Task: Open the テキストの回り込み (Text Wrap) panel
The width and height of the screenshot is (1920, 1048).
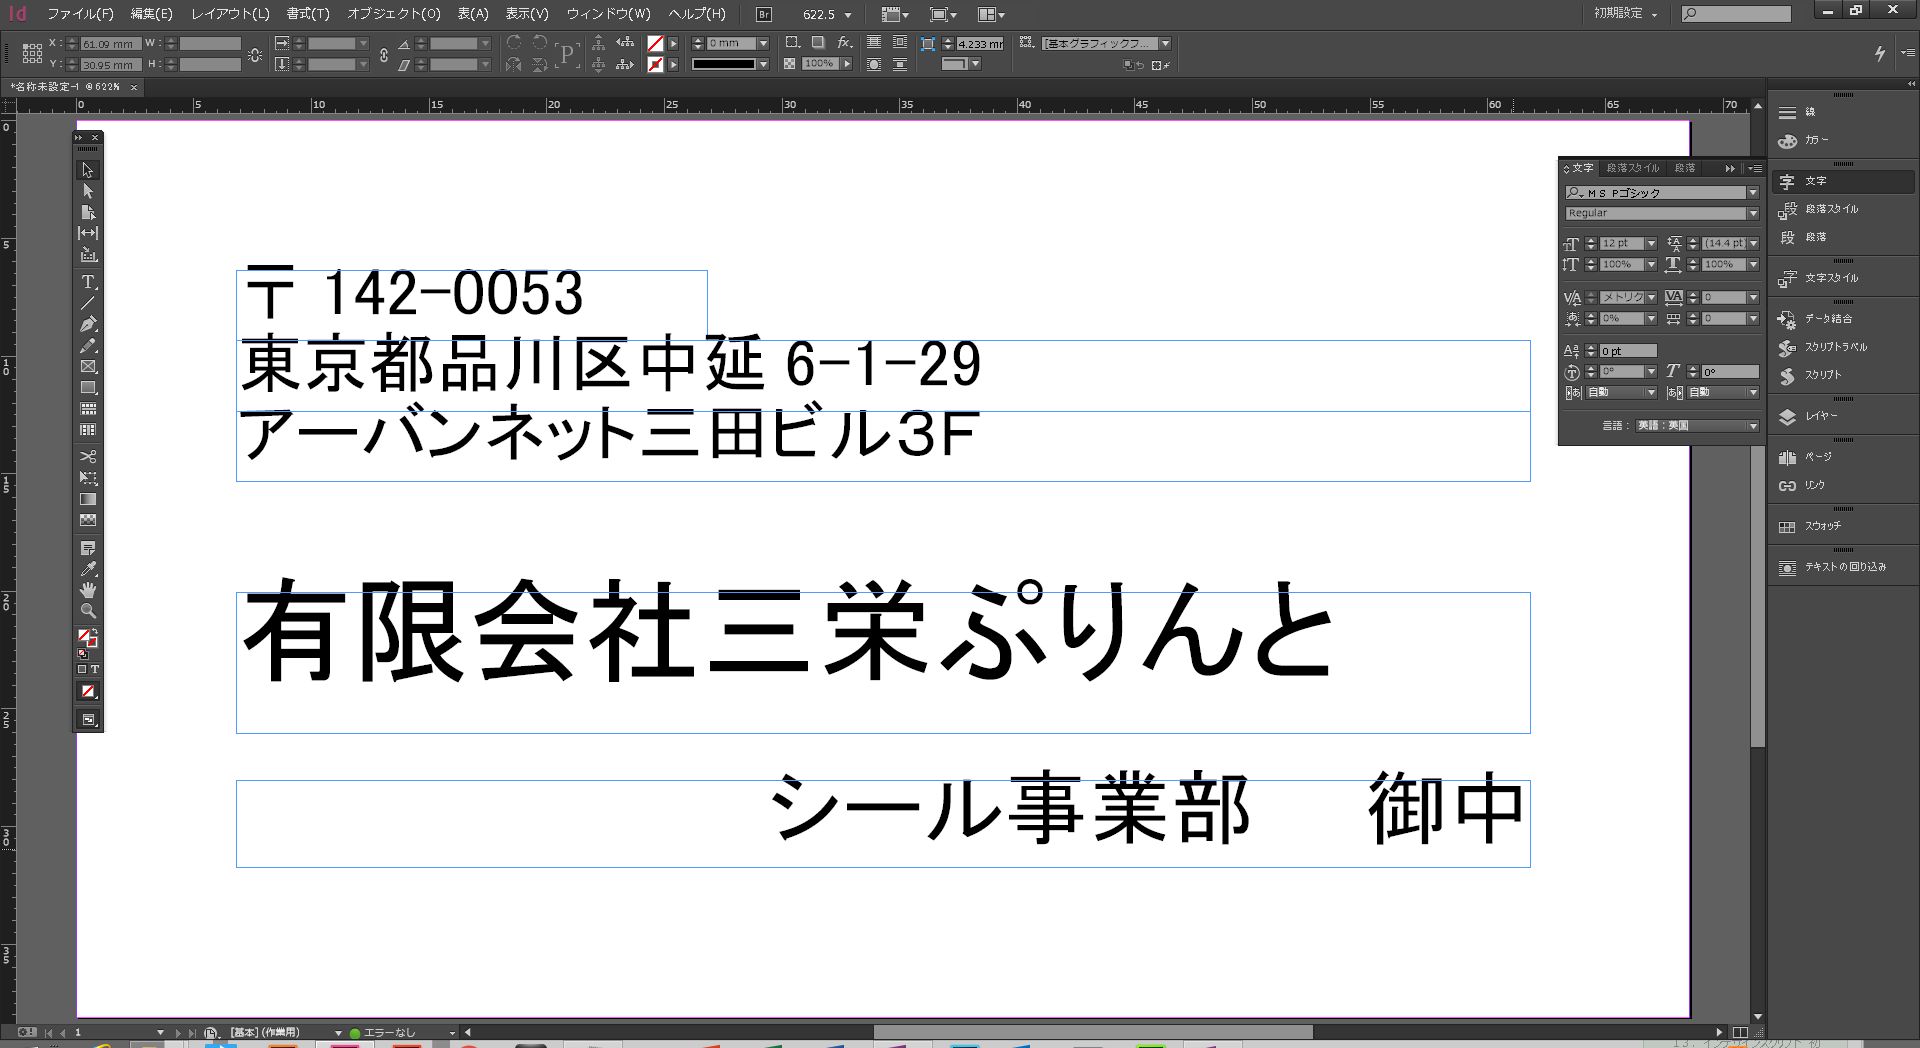Action: [x=1842, y=567]
